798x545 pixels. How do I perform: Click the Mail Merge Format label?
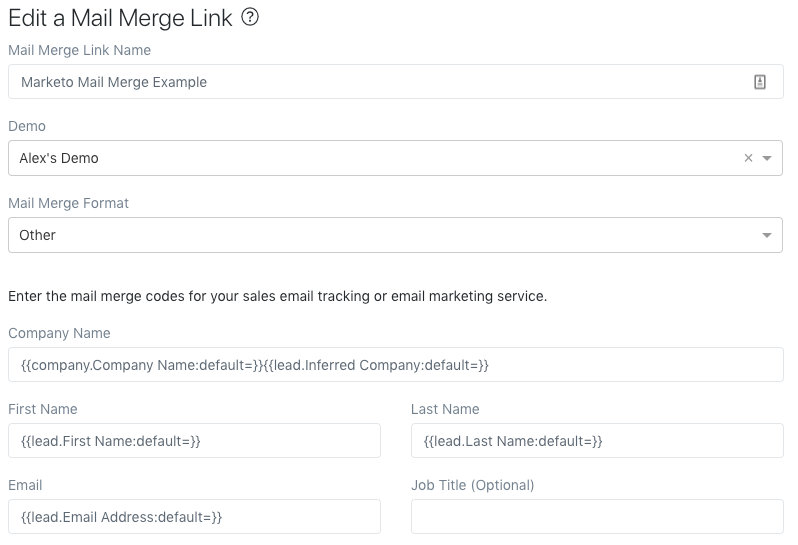[x=68, y=203]
